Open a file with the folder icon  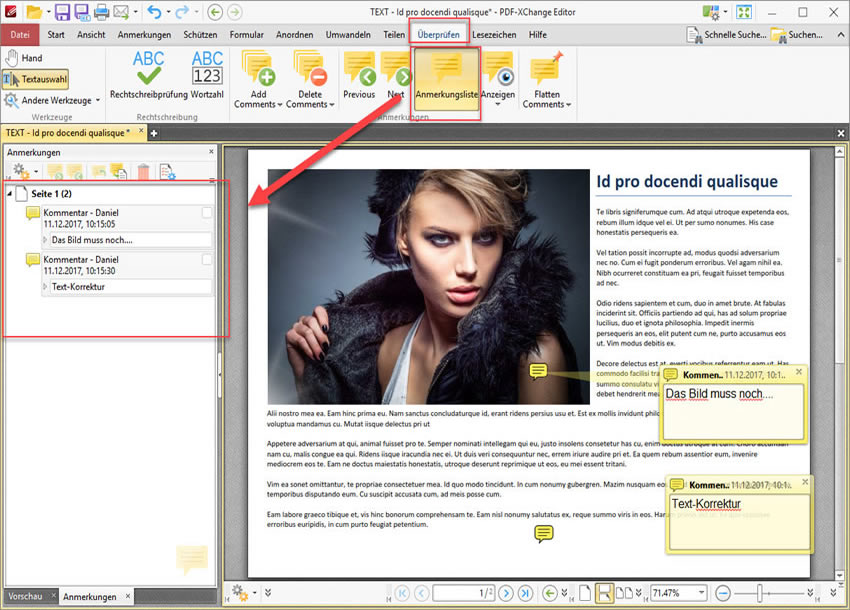(34, 12)
